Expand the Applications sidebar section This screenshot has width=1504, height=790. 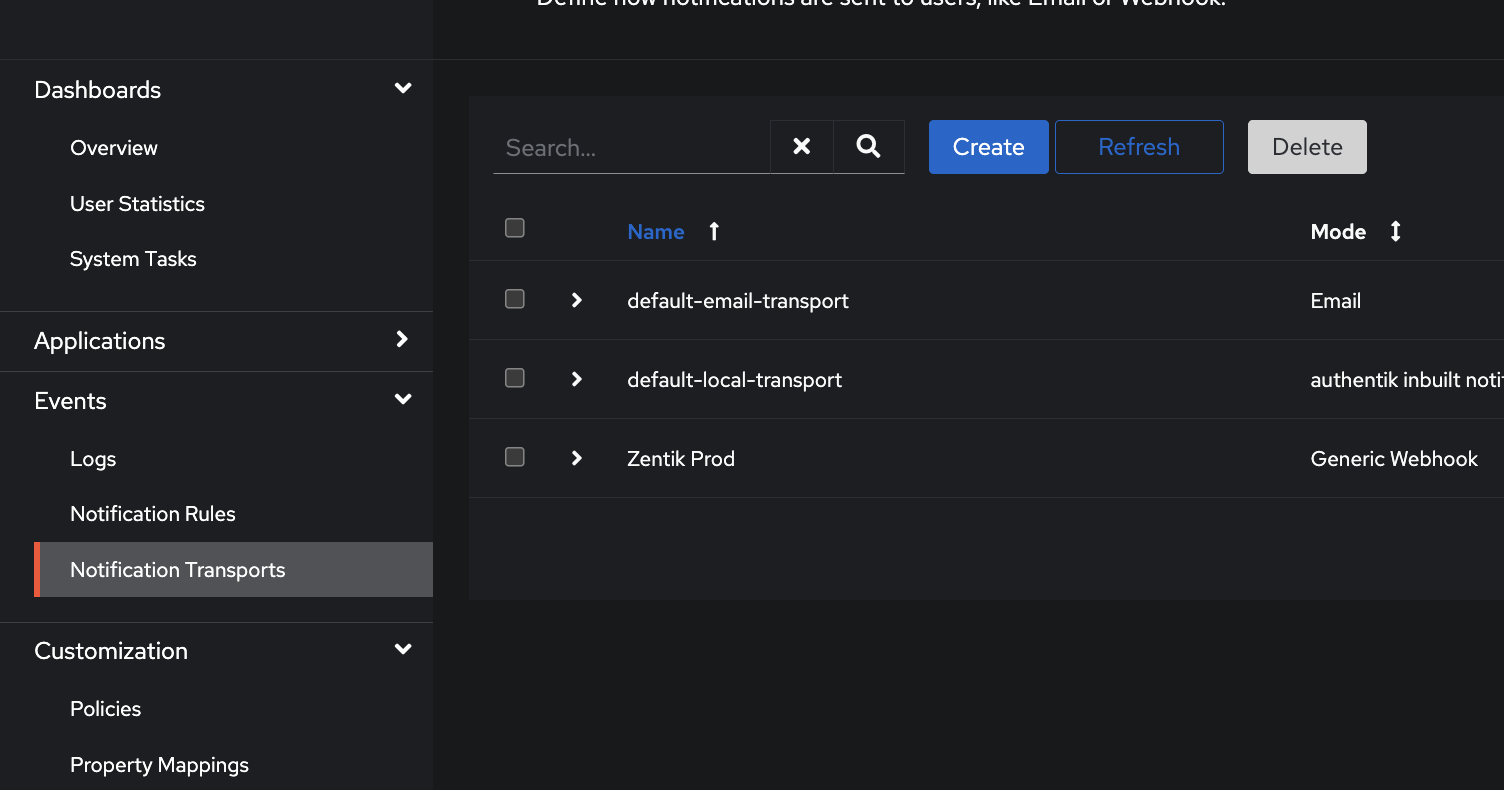(x=403, y=340)
